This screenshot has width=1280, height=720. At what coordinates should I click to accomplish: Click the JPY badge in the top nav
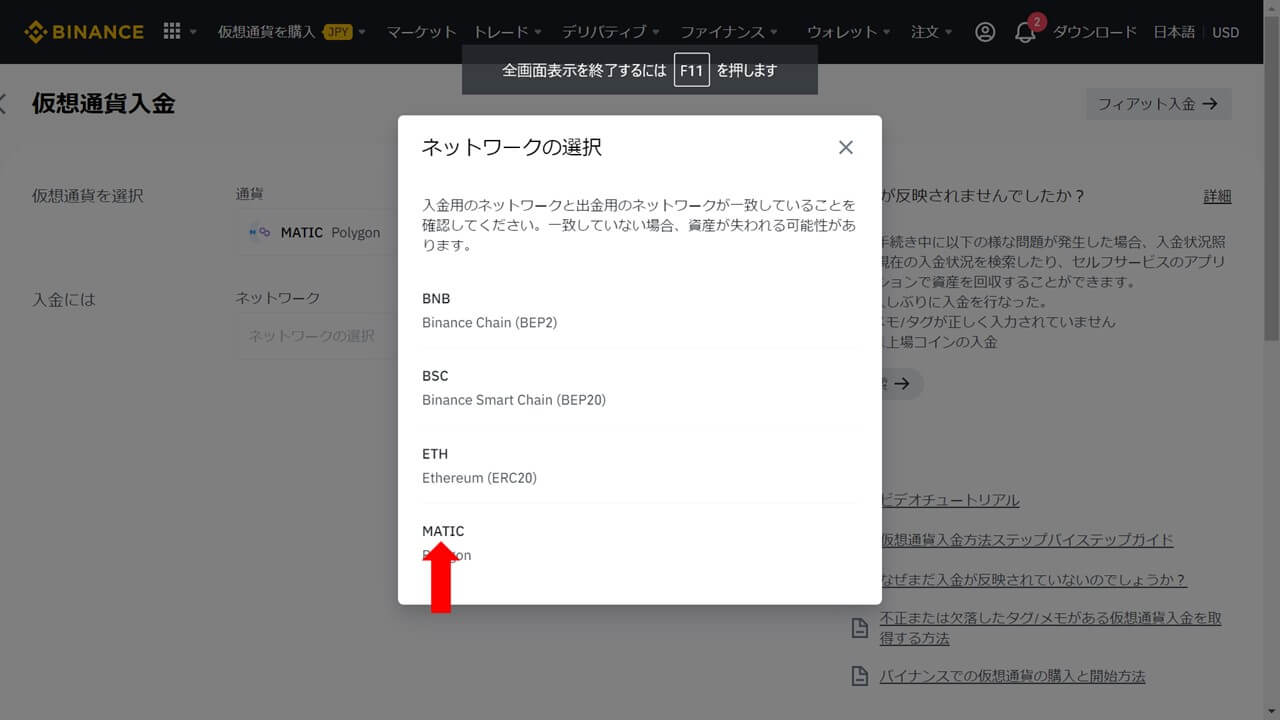point(337,32)
